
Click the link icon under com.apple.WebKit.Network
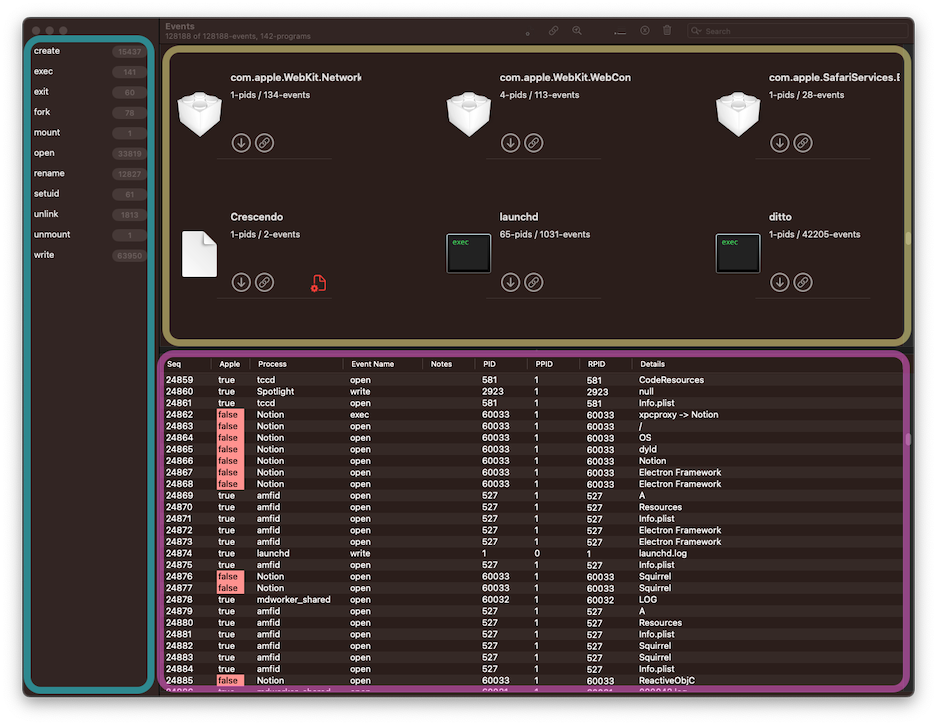[x=265, y=143]
